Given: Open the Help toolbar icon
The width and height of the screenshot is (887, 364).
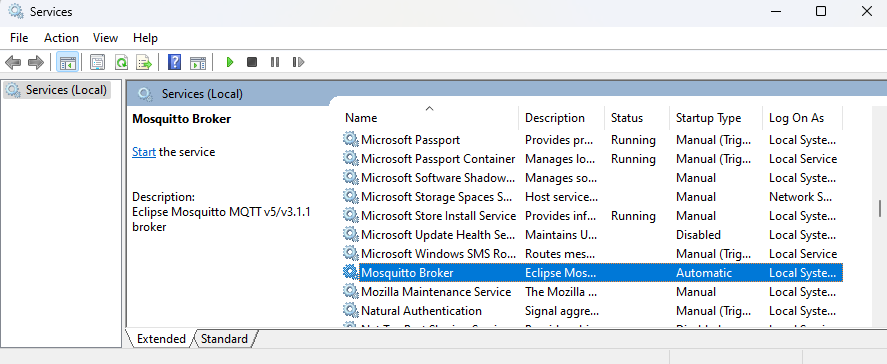Looking at the screenshot, I should point(175,62).
